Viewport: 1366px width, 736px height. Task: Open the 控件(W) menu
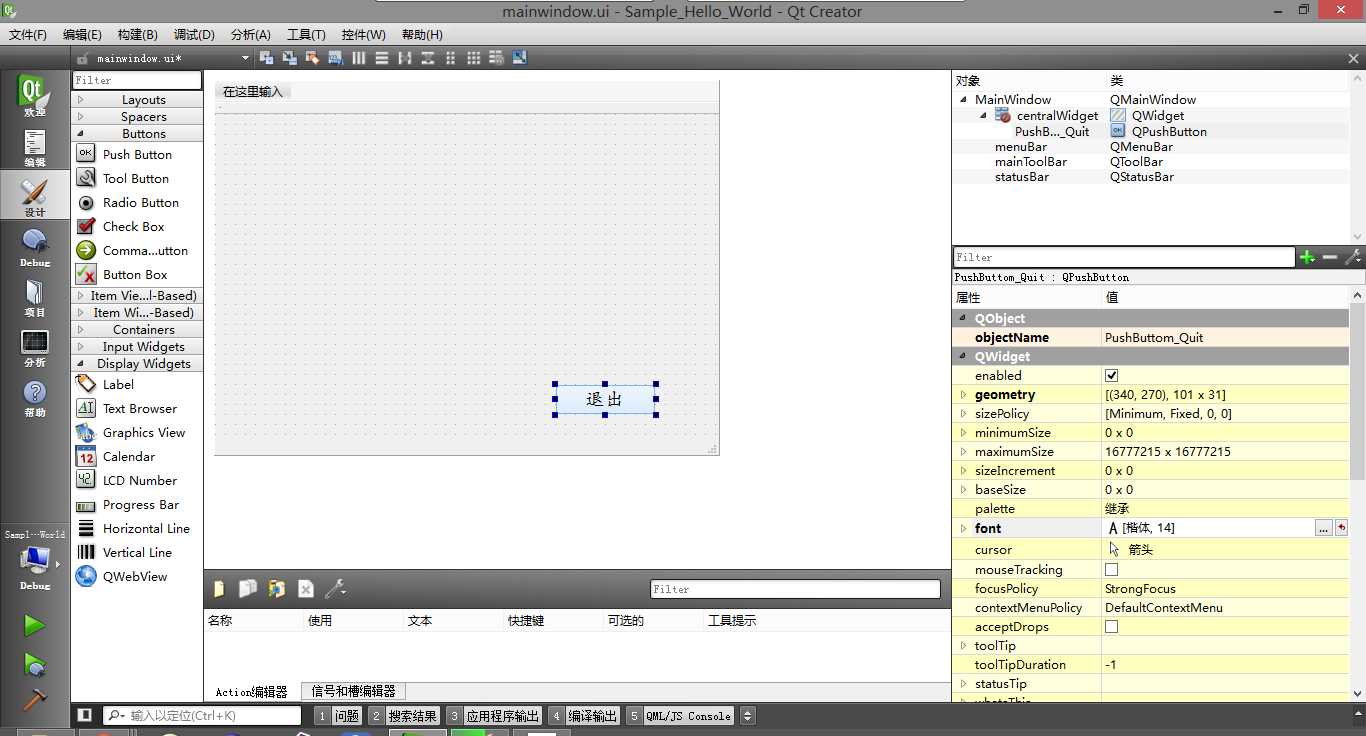(364, 34)
